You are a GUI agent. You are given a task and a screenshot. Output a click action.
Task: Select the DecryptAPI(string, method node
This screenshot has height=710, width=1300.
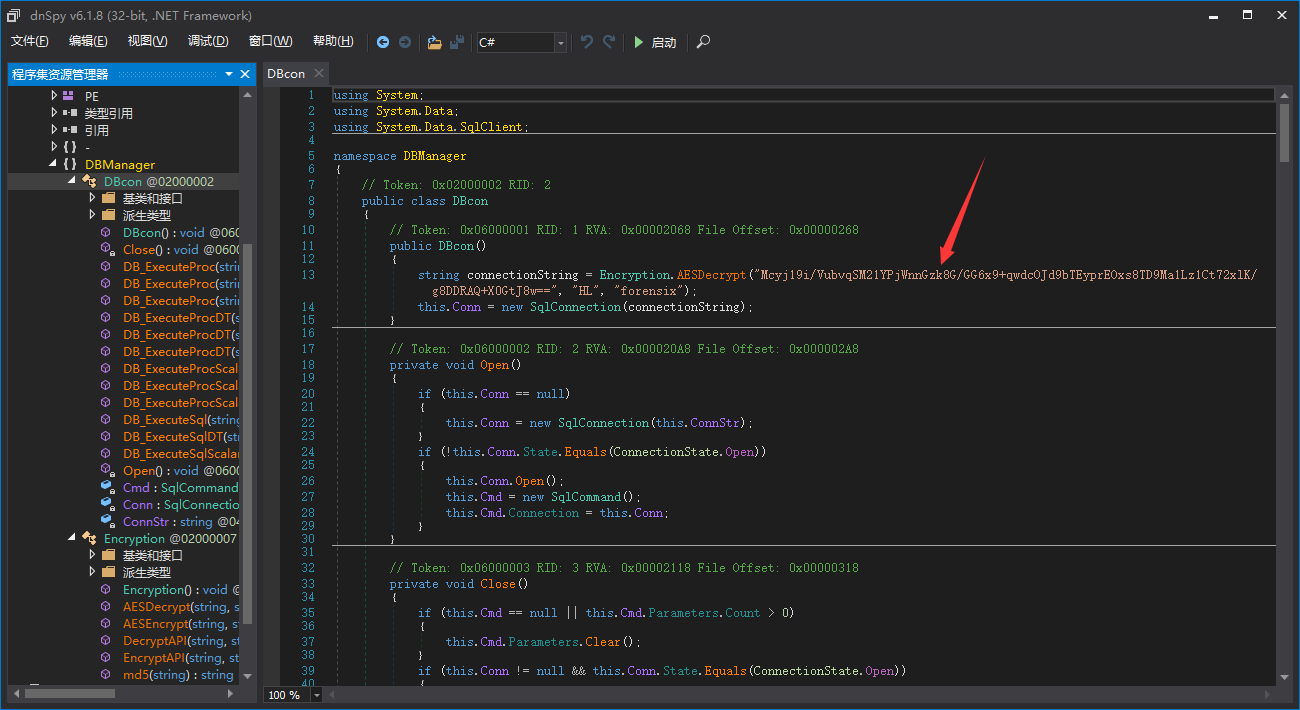[x=181, y=640]
